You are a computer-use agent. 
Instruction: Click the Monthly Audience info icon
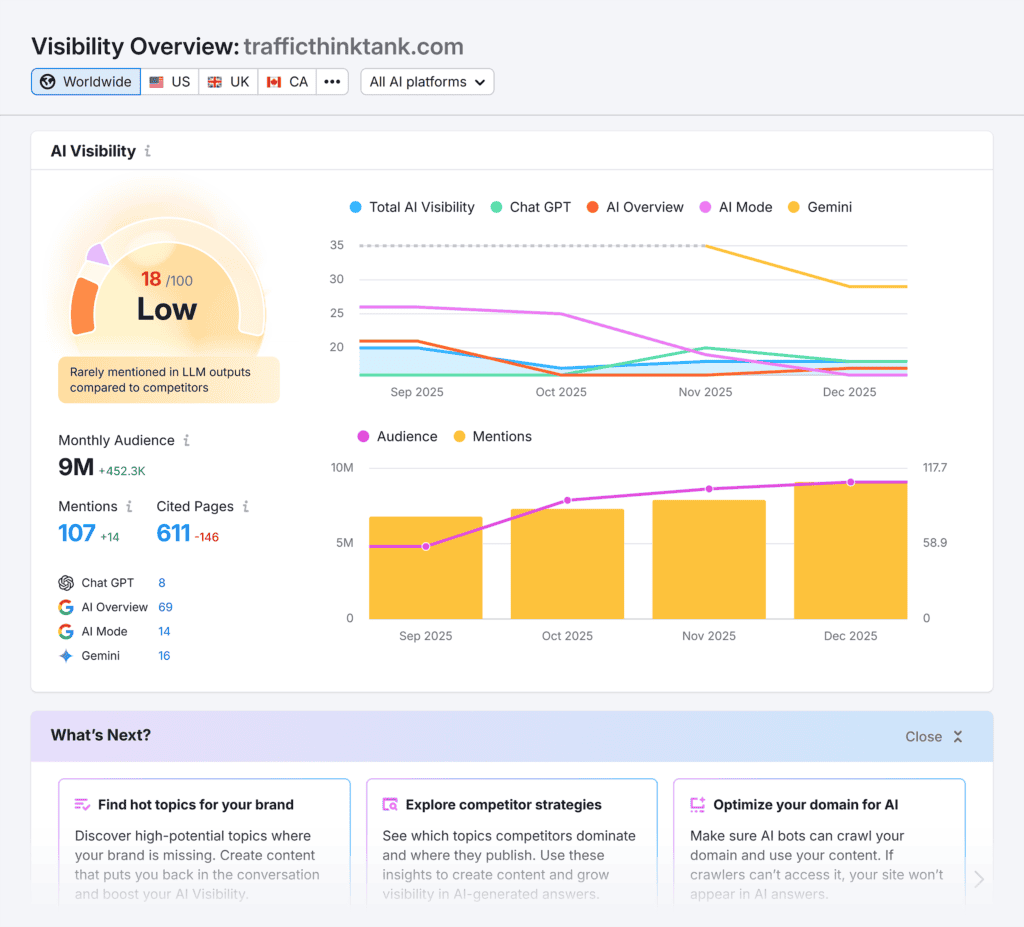186,440
